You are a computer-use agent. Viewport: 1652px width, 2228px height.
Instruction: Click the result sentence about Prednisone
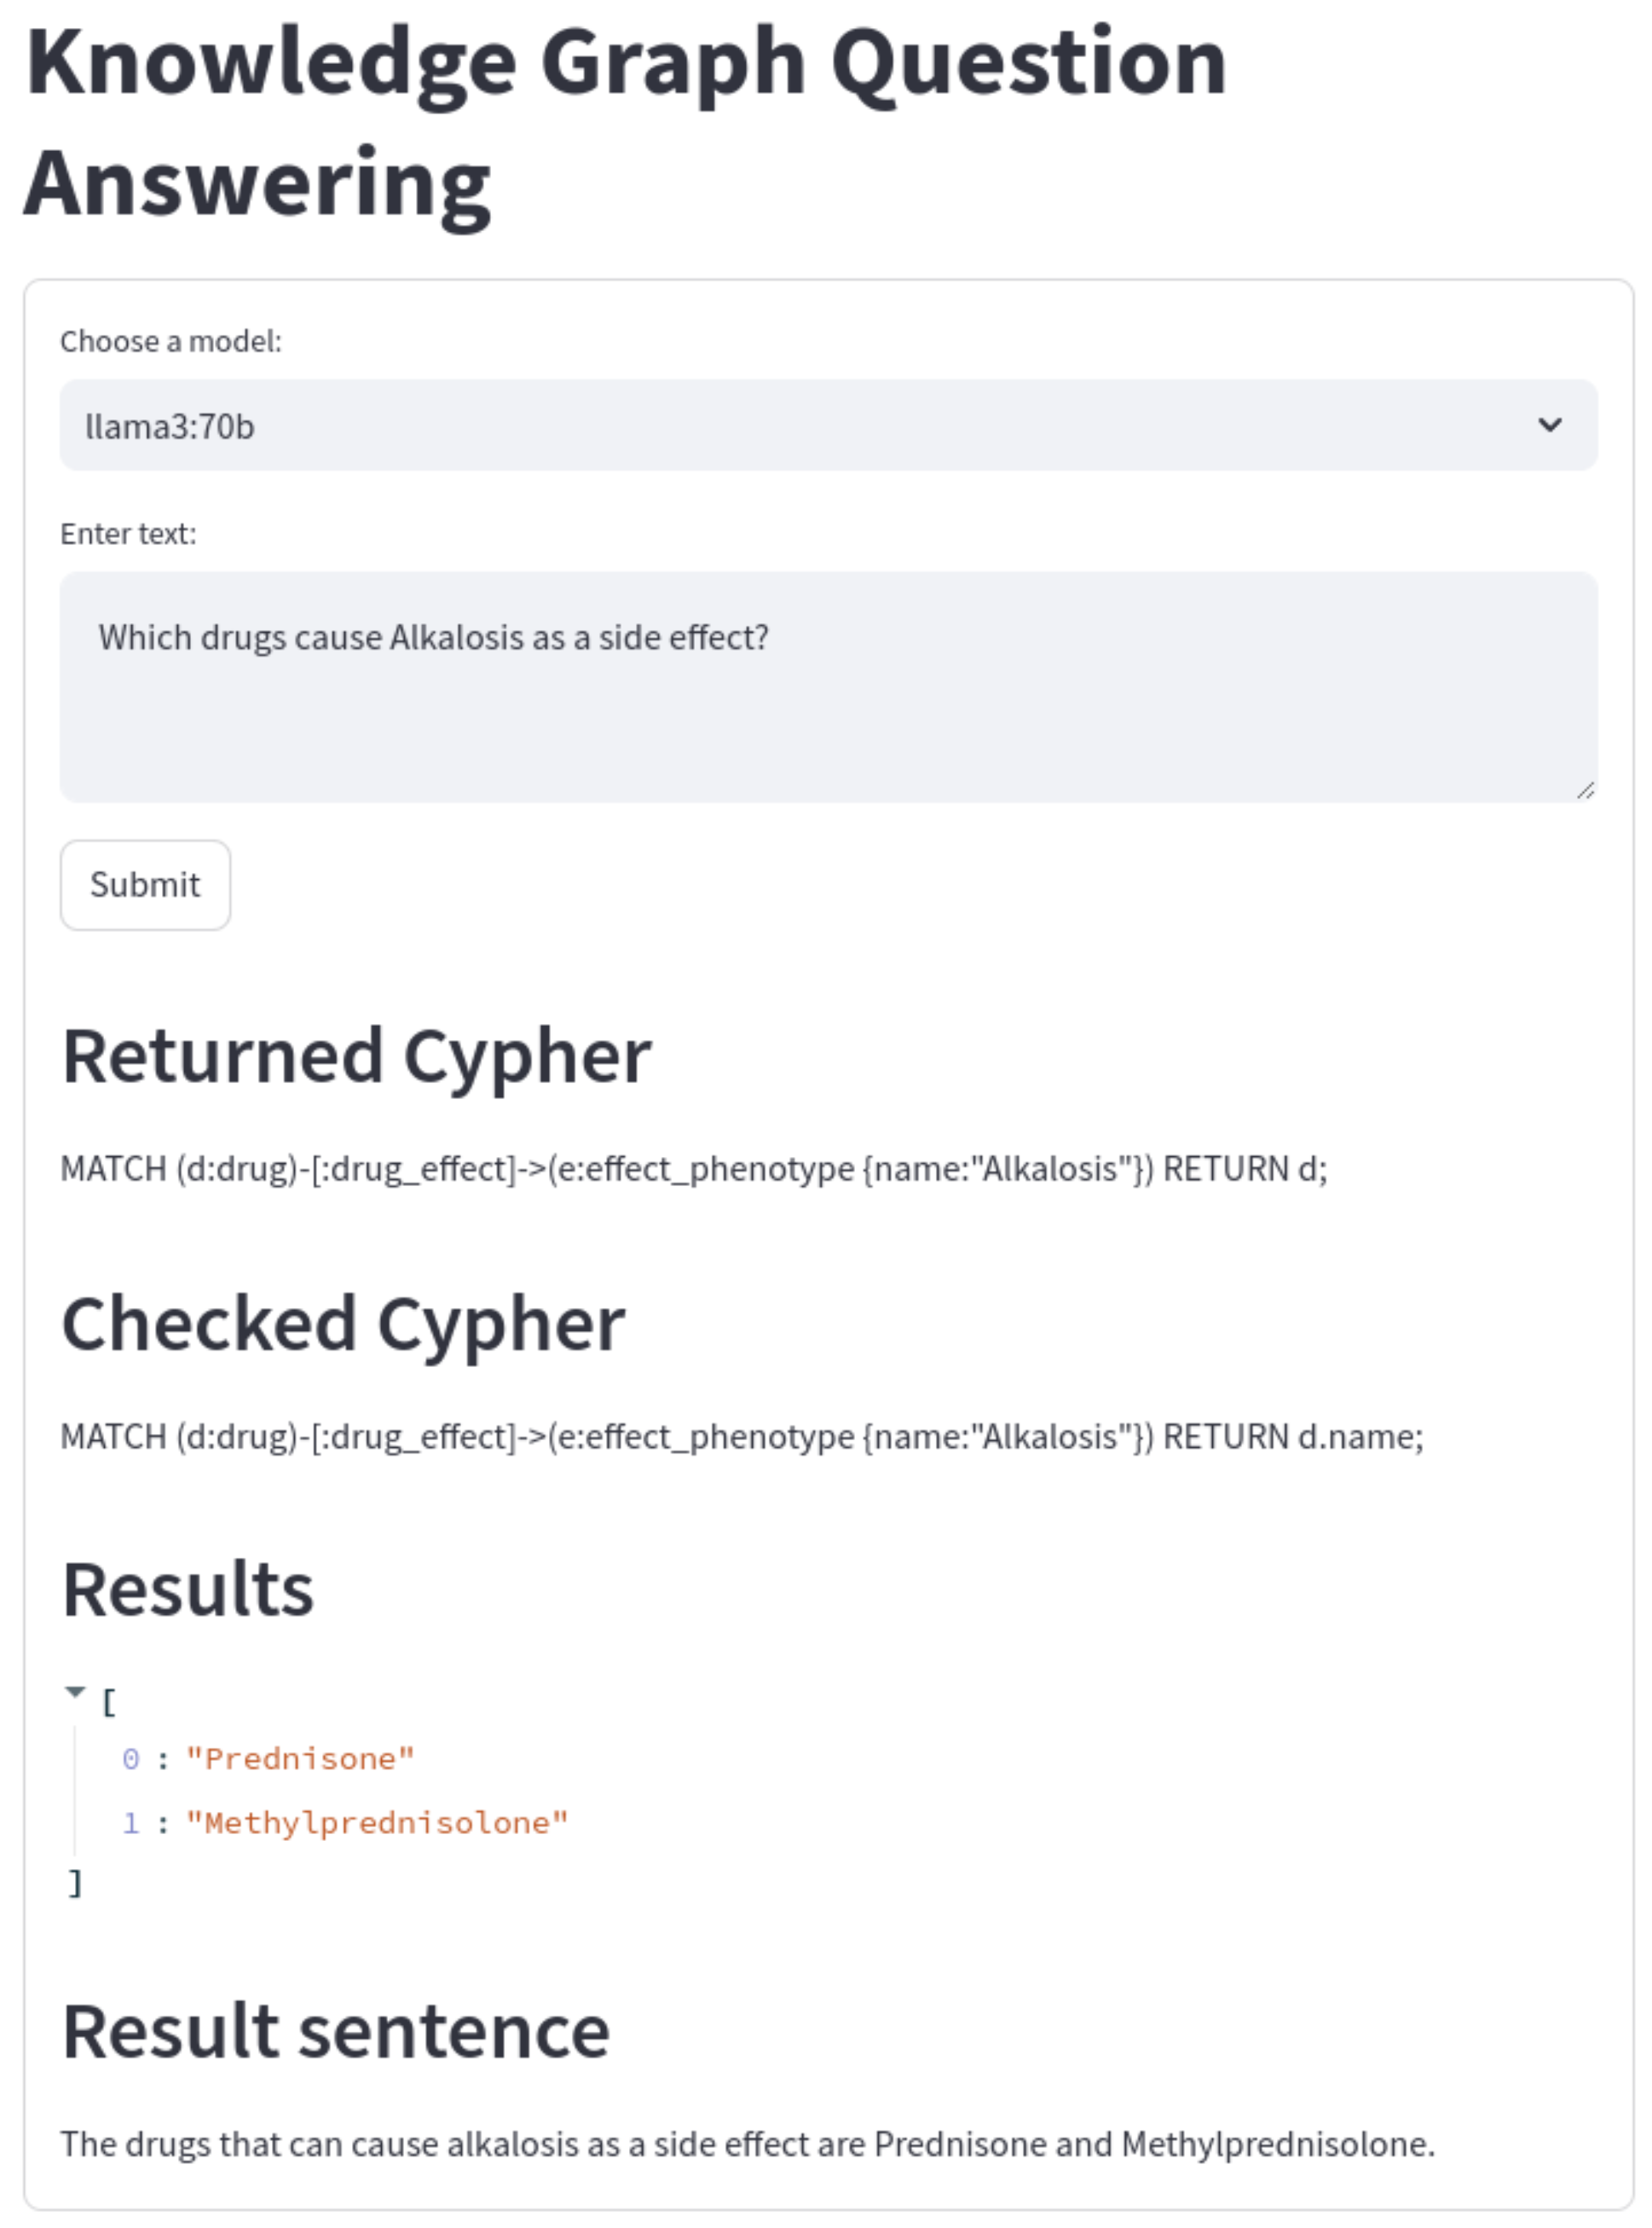[x=747, y=2143]
